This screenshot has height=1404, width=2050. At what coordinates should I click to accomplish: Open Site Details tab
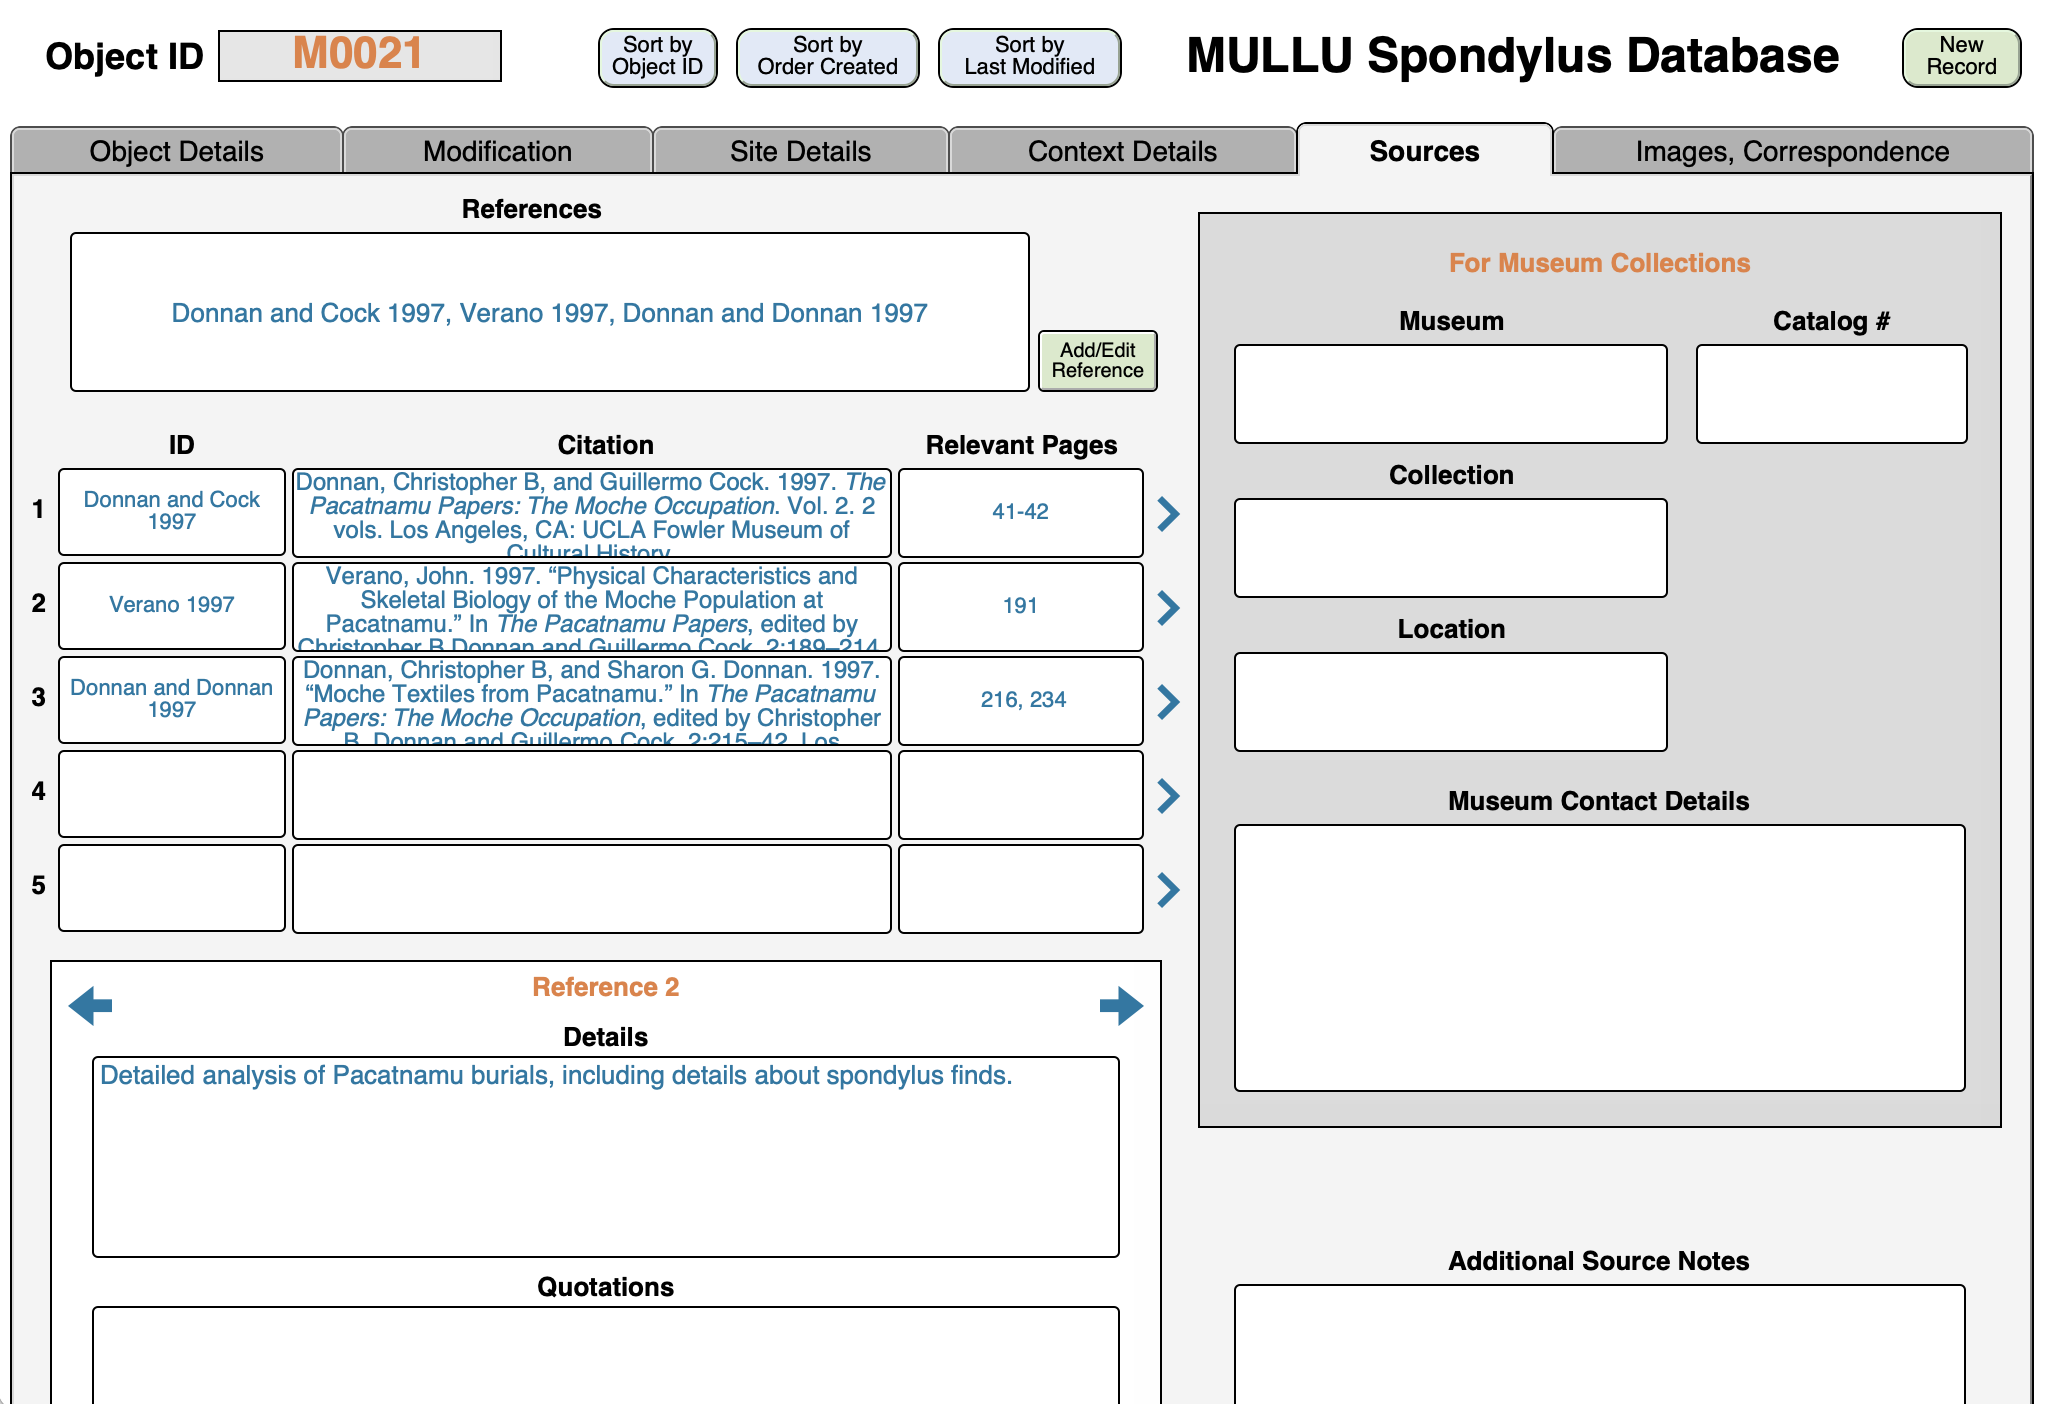(800, 151)
